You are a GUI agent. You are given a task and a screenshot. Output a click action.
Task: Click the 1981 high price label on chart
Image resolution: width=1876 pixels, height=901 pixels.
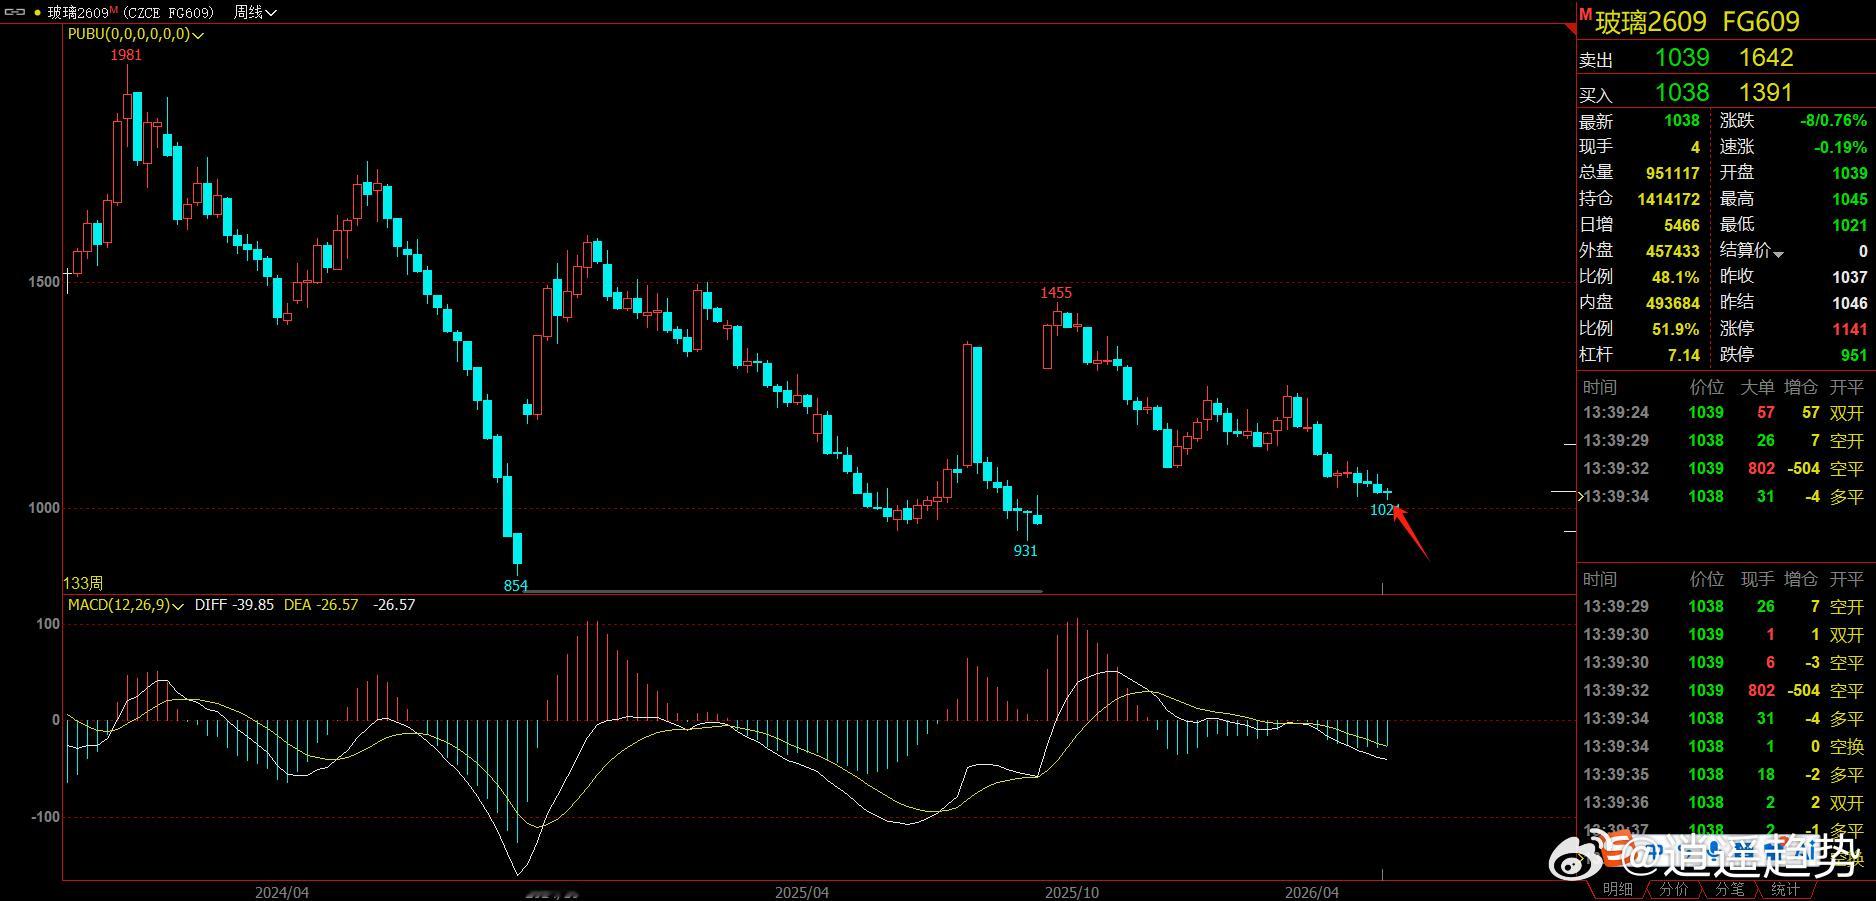click(126, 55)
